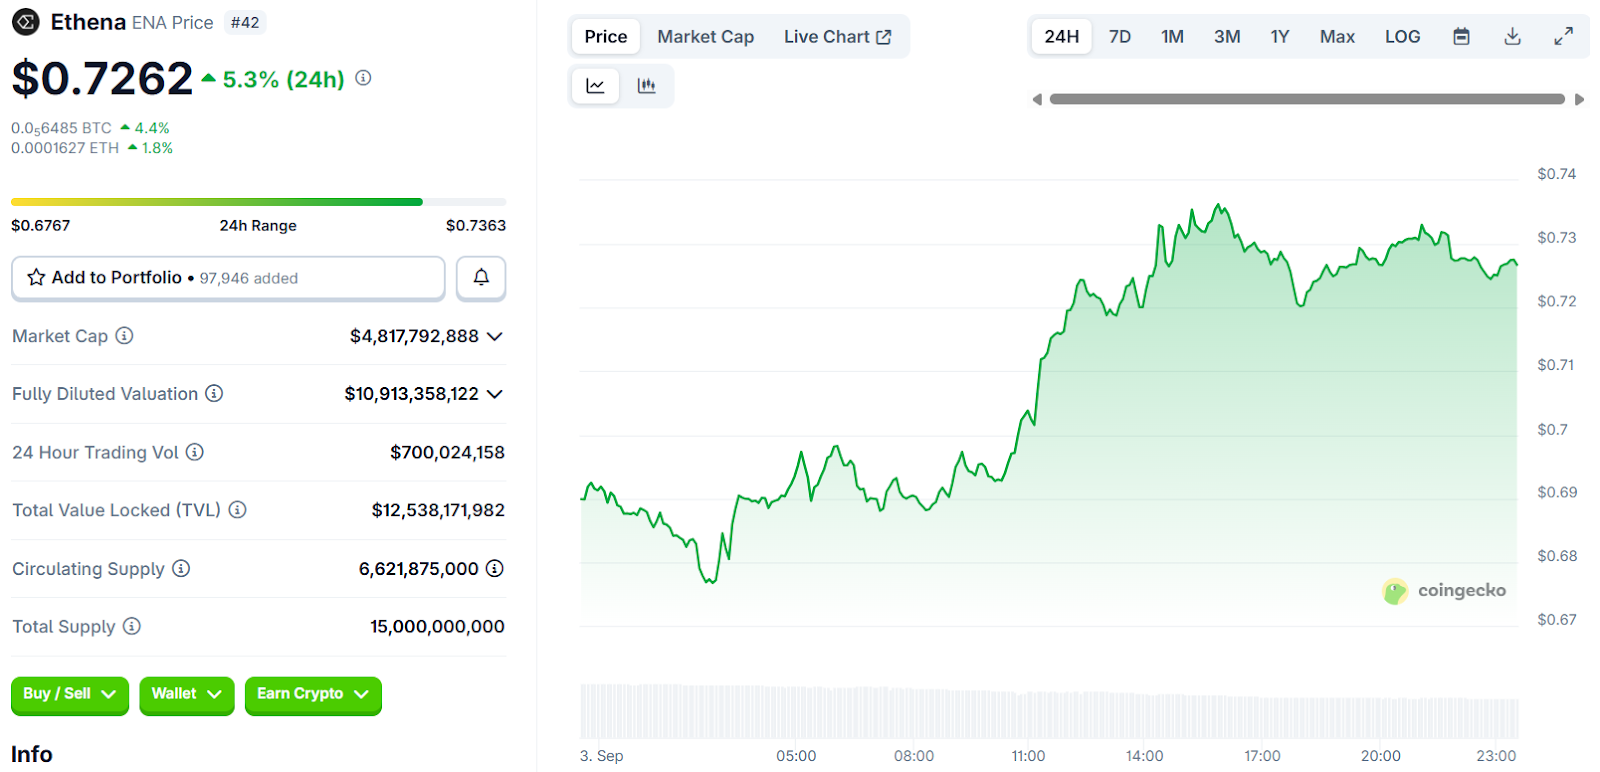Toggle LOG scale on the chart
Screen dimensions: 1600x772
point(1402,37)
